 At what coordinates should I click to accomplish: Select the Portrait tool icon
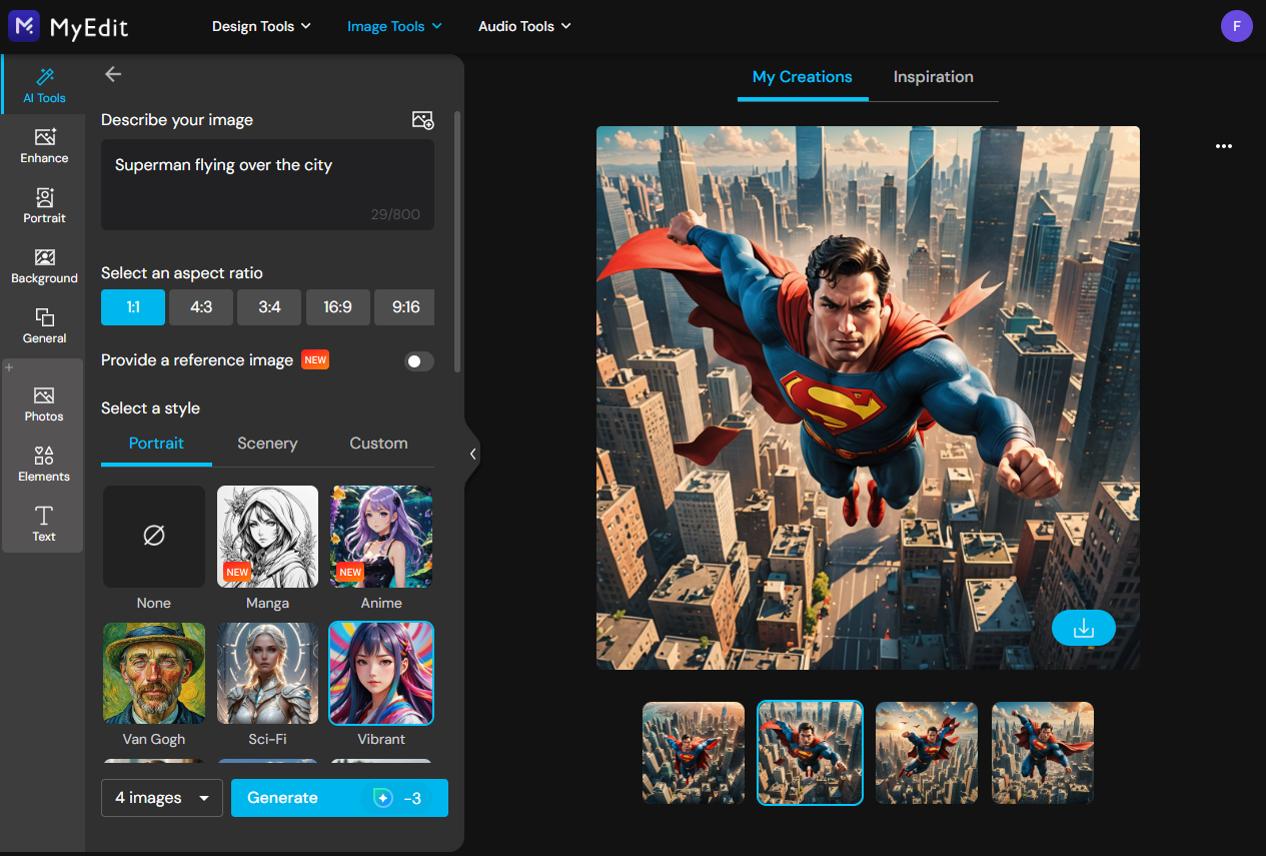pos(43,204)
